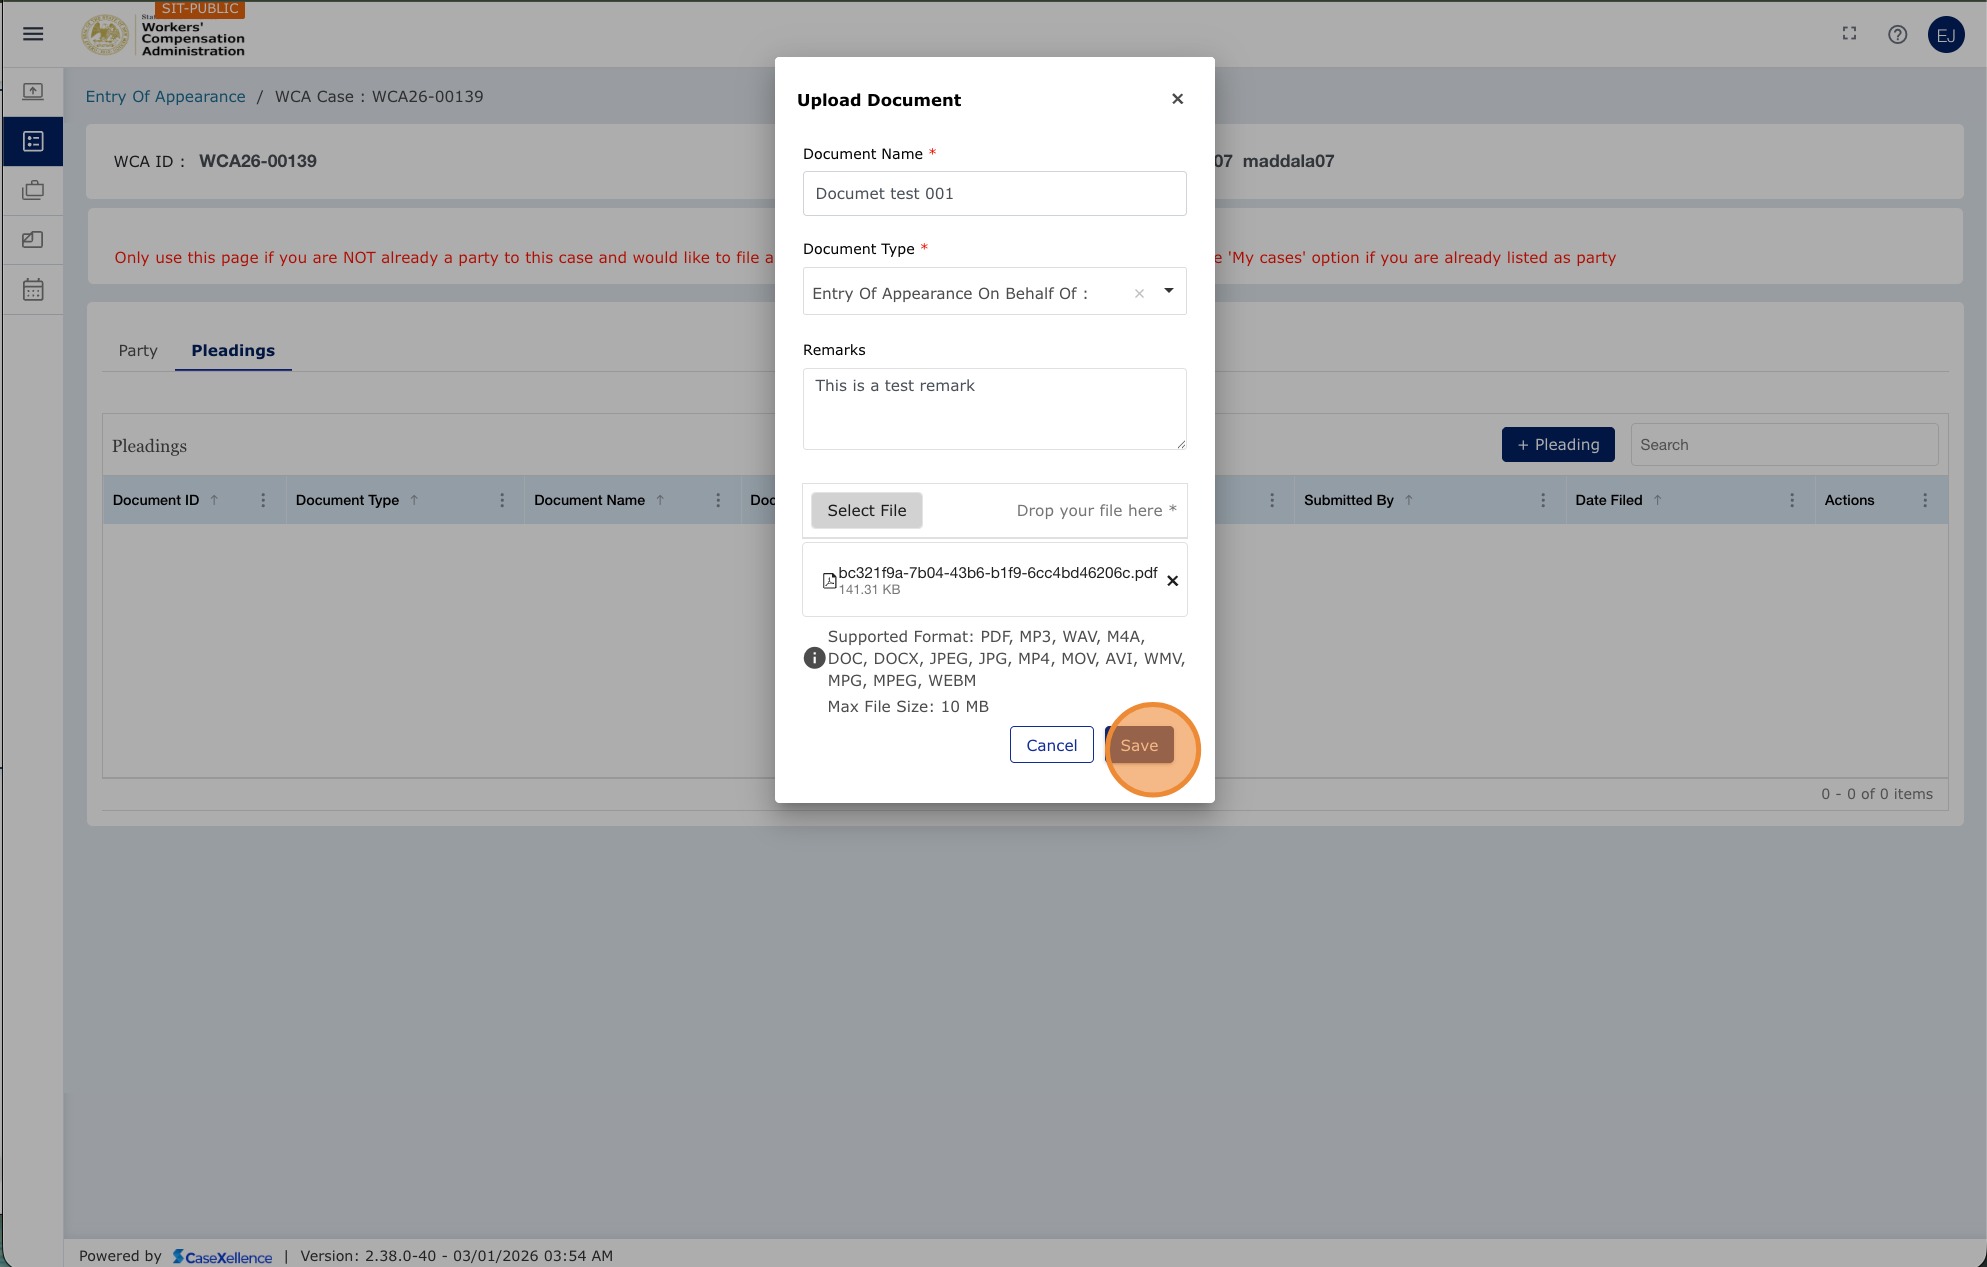Toggle fullscreen mode icon
1987x1267 pixels.
click(1849, 34)
